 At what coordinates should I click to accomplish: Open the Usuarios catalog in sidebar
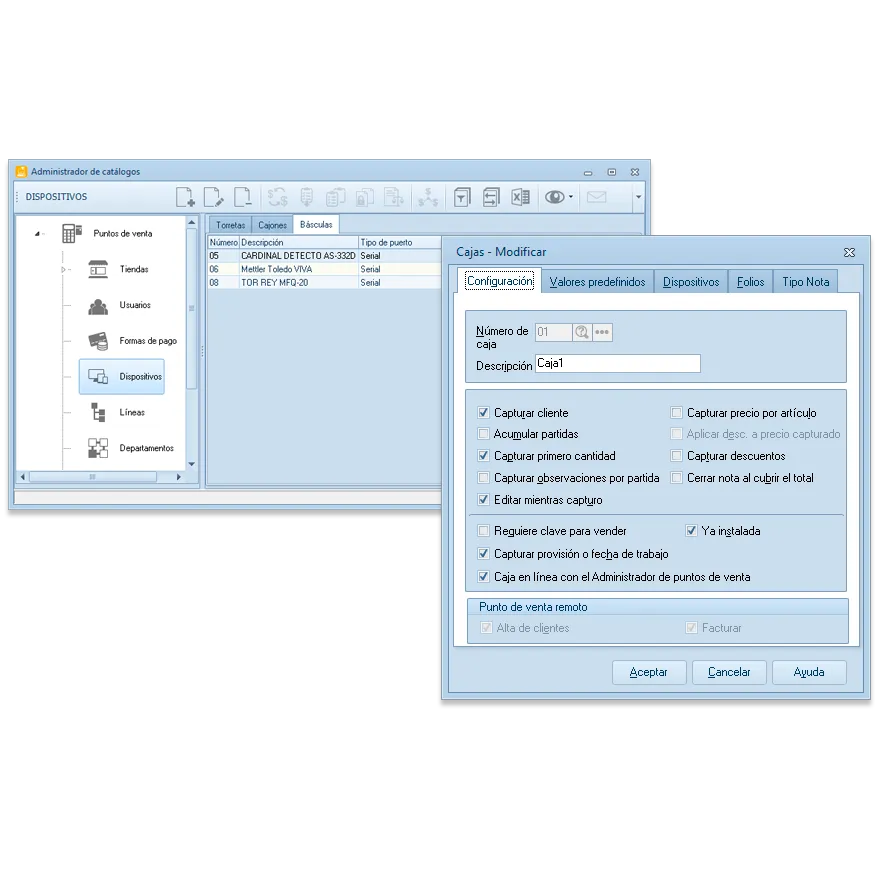click(x=134, y=305)
